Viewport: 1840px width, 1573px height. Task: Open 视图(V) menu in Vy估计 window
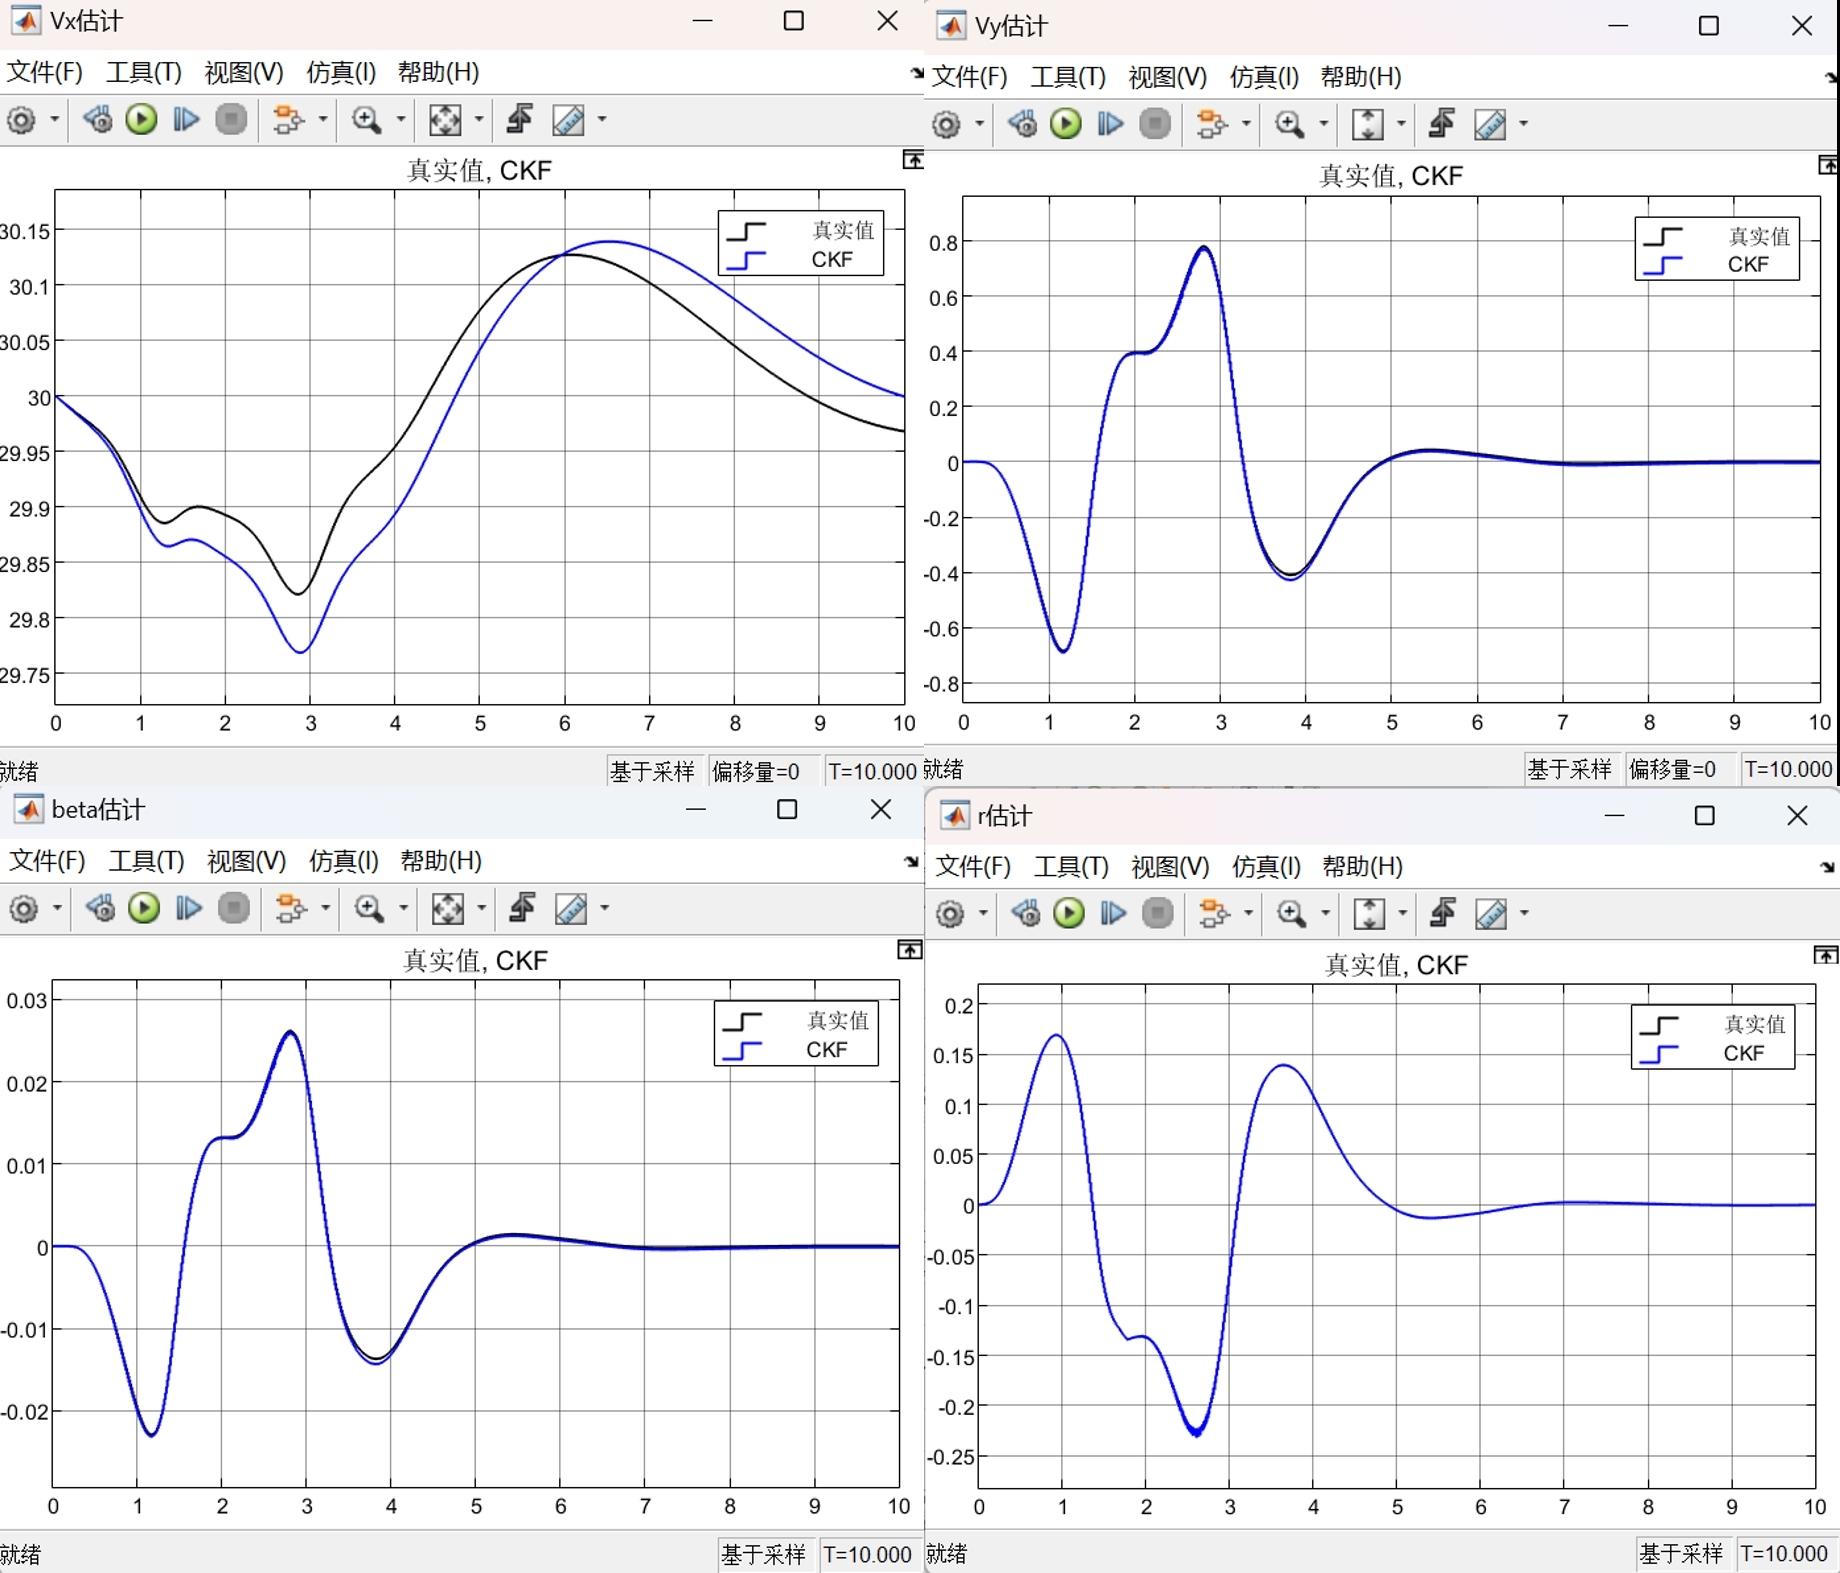pos(1168,77)
